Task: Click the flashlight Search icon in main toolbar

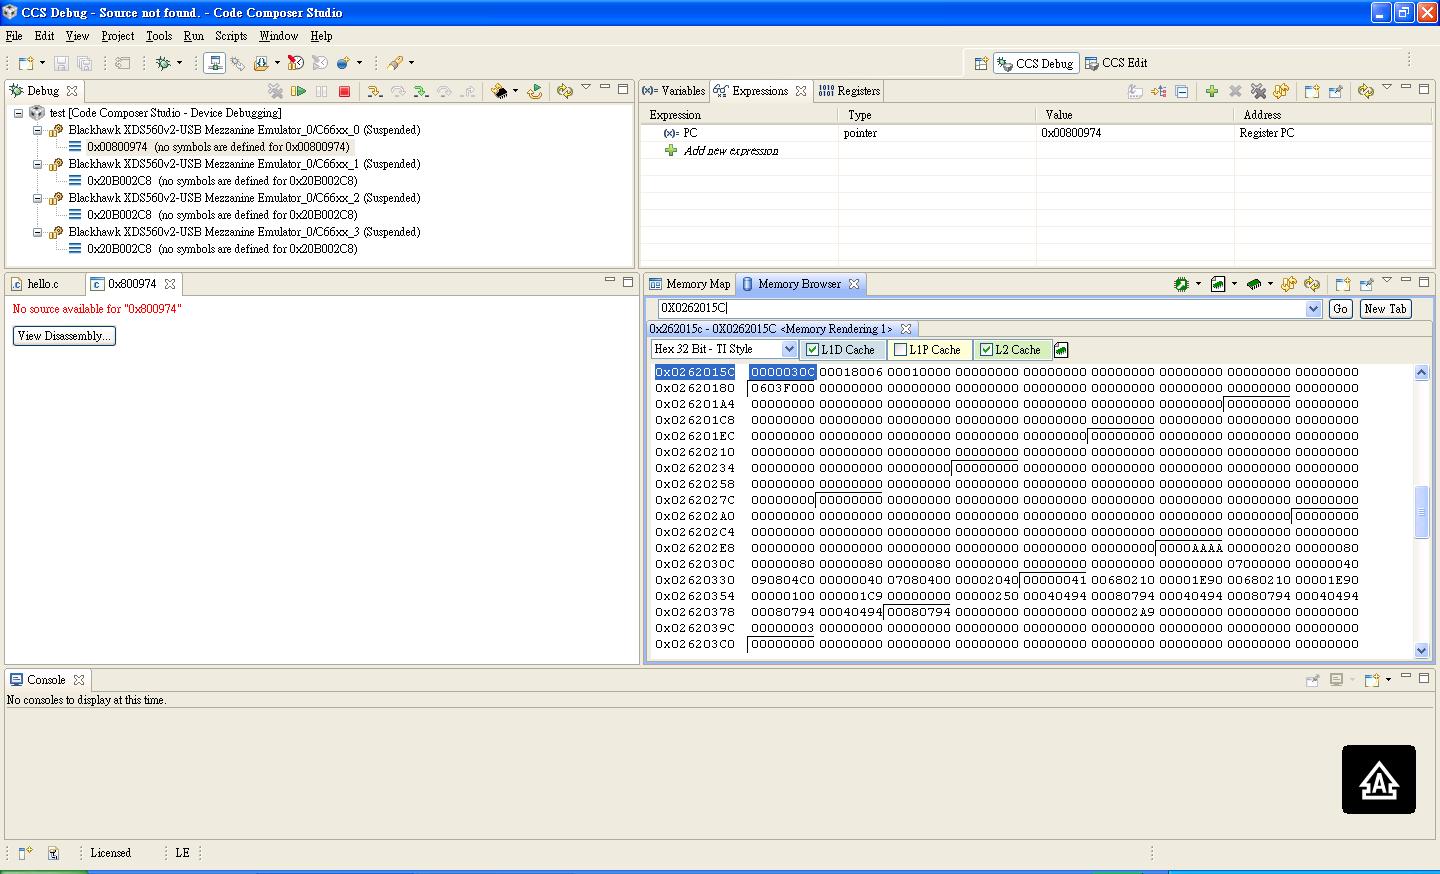Action: pos(395,63)
